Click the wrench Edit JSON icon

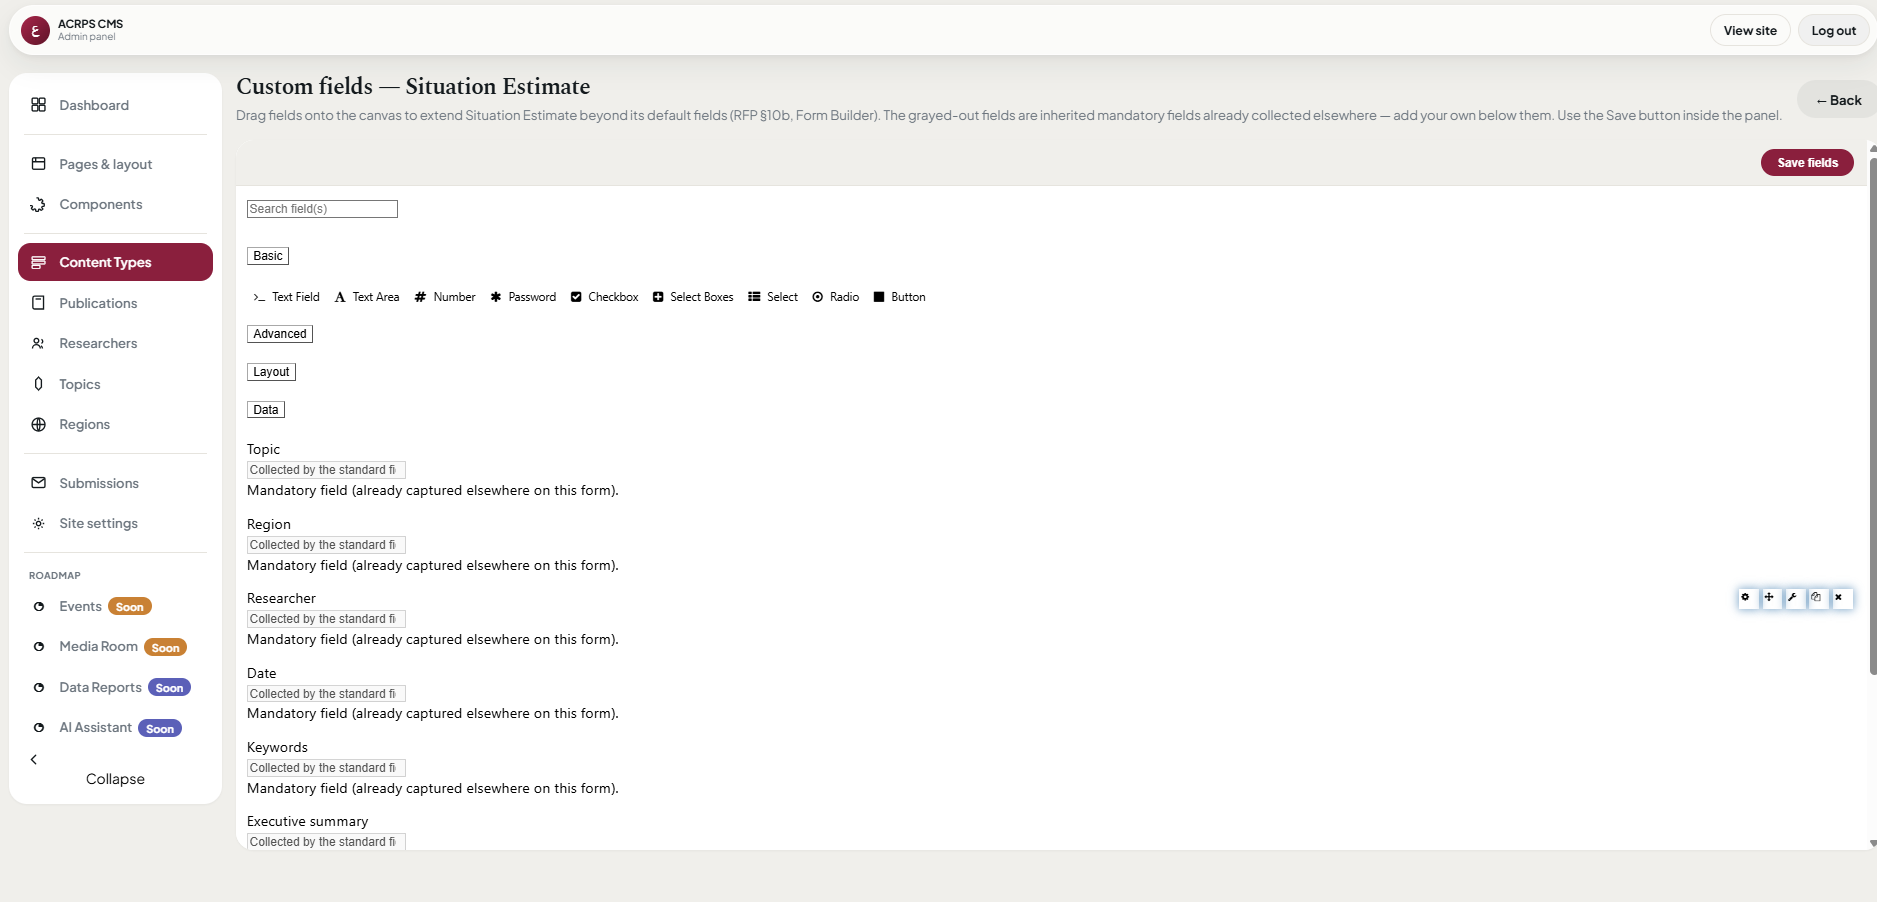coord(1793,598)
